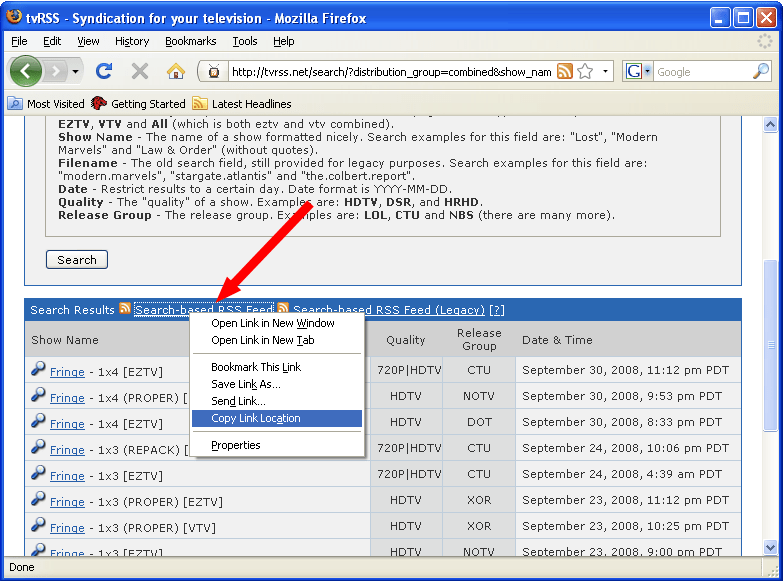Click page scrollbar down arrow
Screen dimensions: 783x581
(x=771, y=548)
